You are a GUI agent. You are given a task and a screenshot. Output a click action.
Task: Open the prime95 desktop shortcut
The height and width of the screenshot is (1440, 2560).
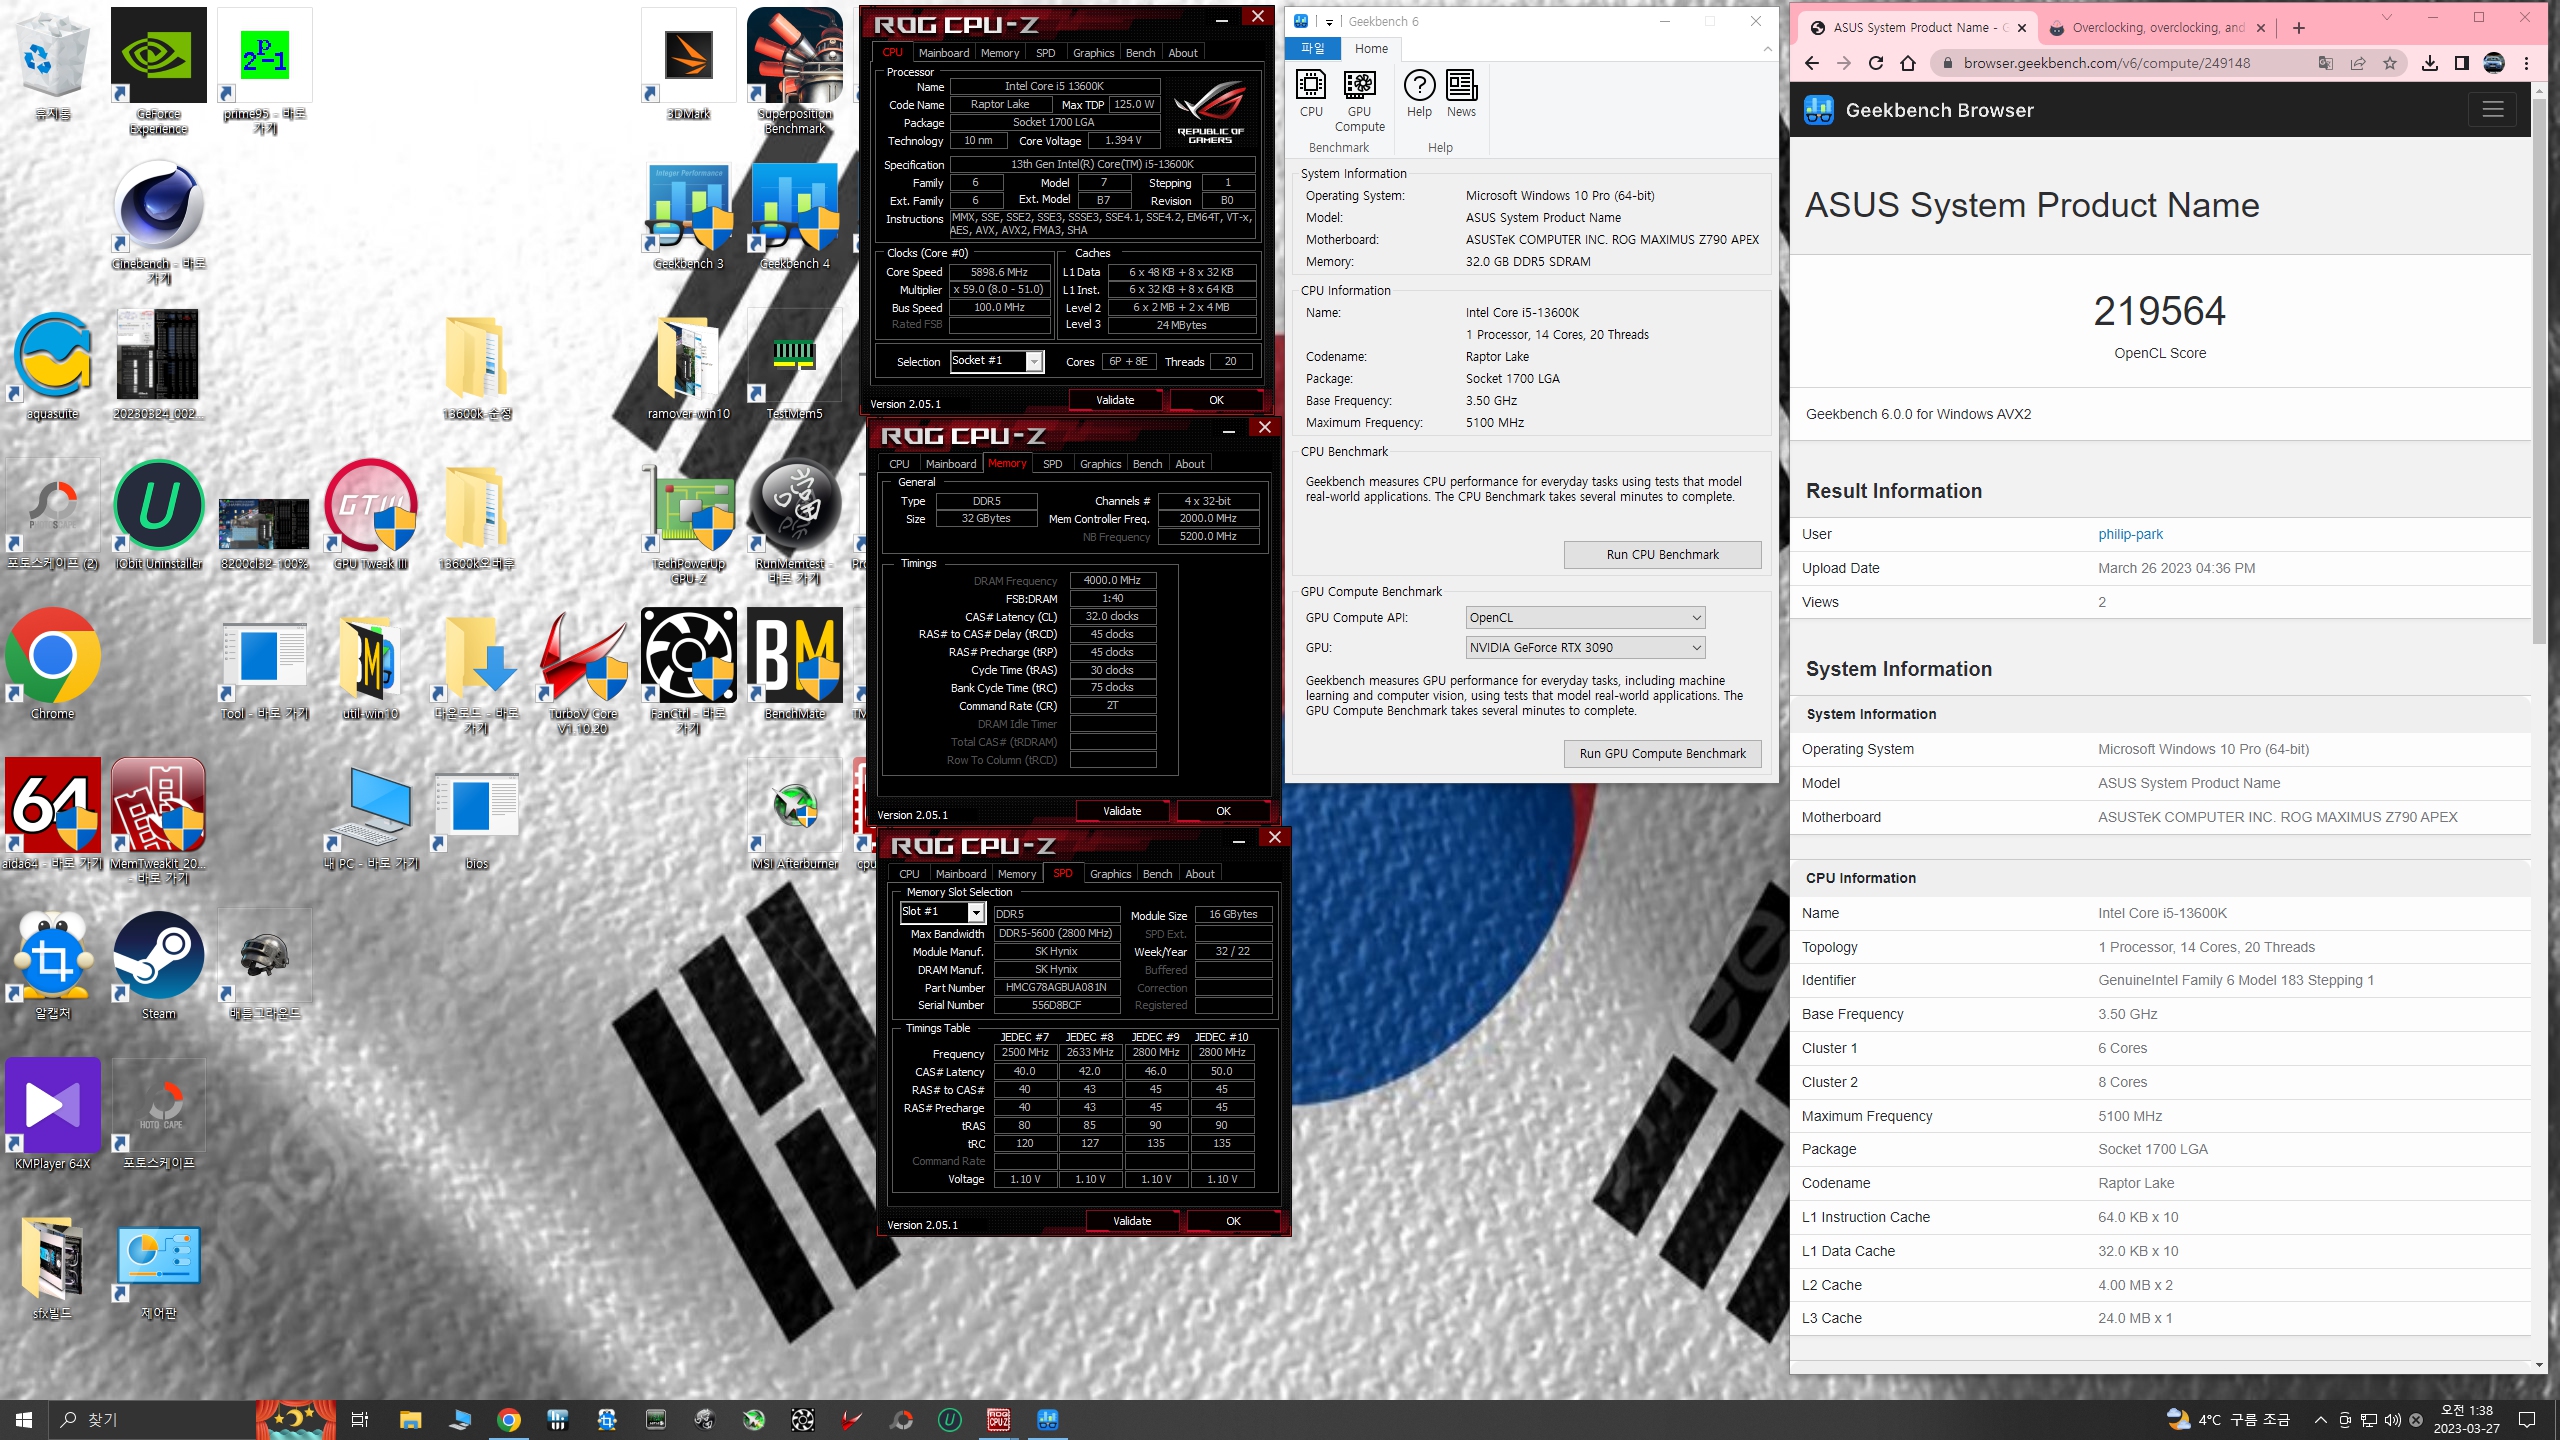(x=265, y=70)
